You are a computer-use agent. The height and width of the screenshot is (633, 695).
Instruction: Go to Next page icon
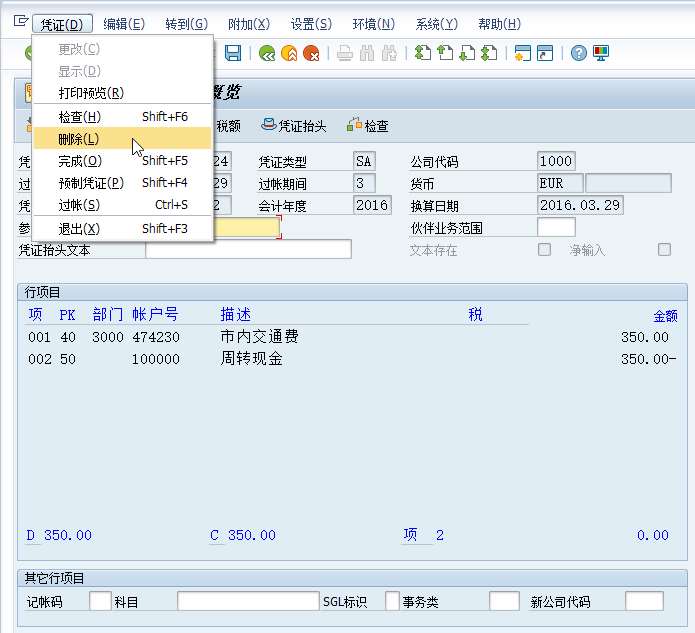467,53
